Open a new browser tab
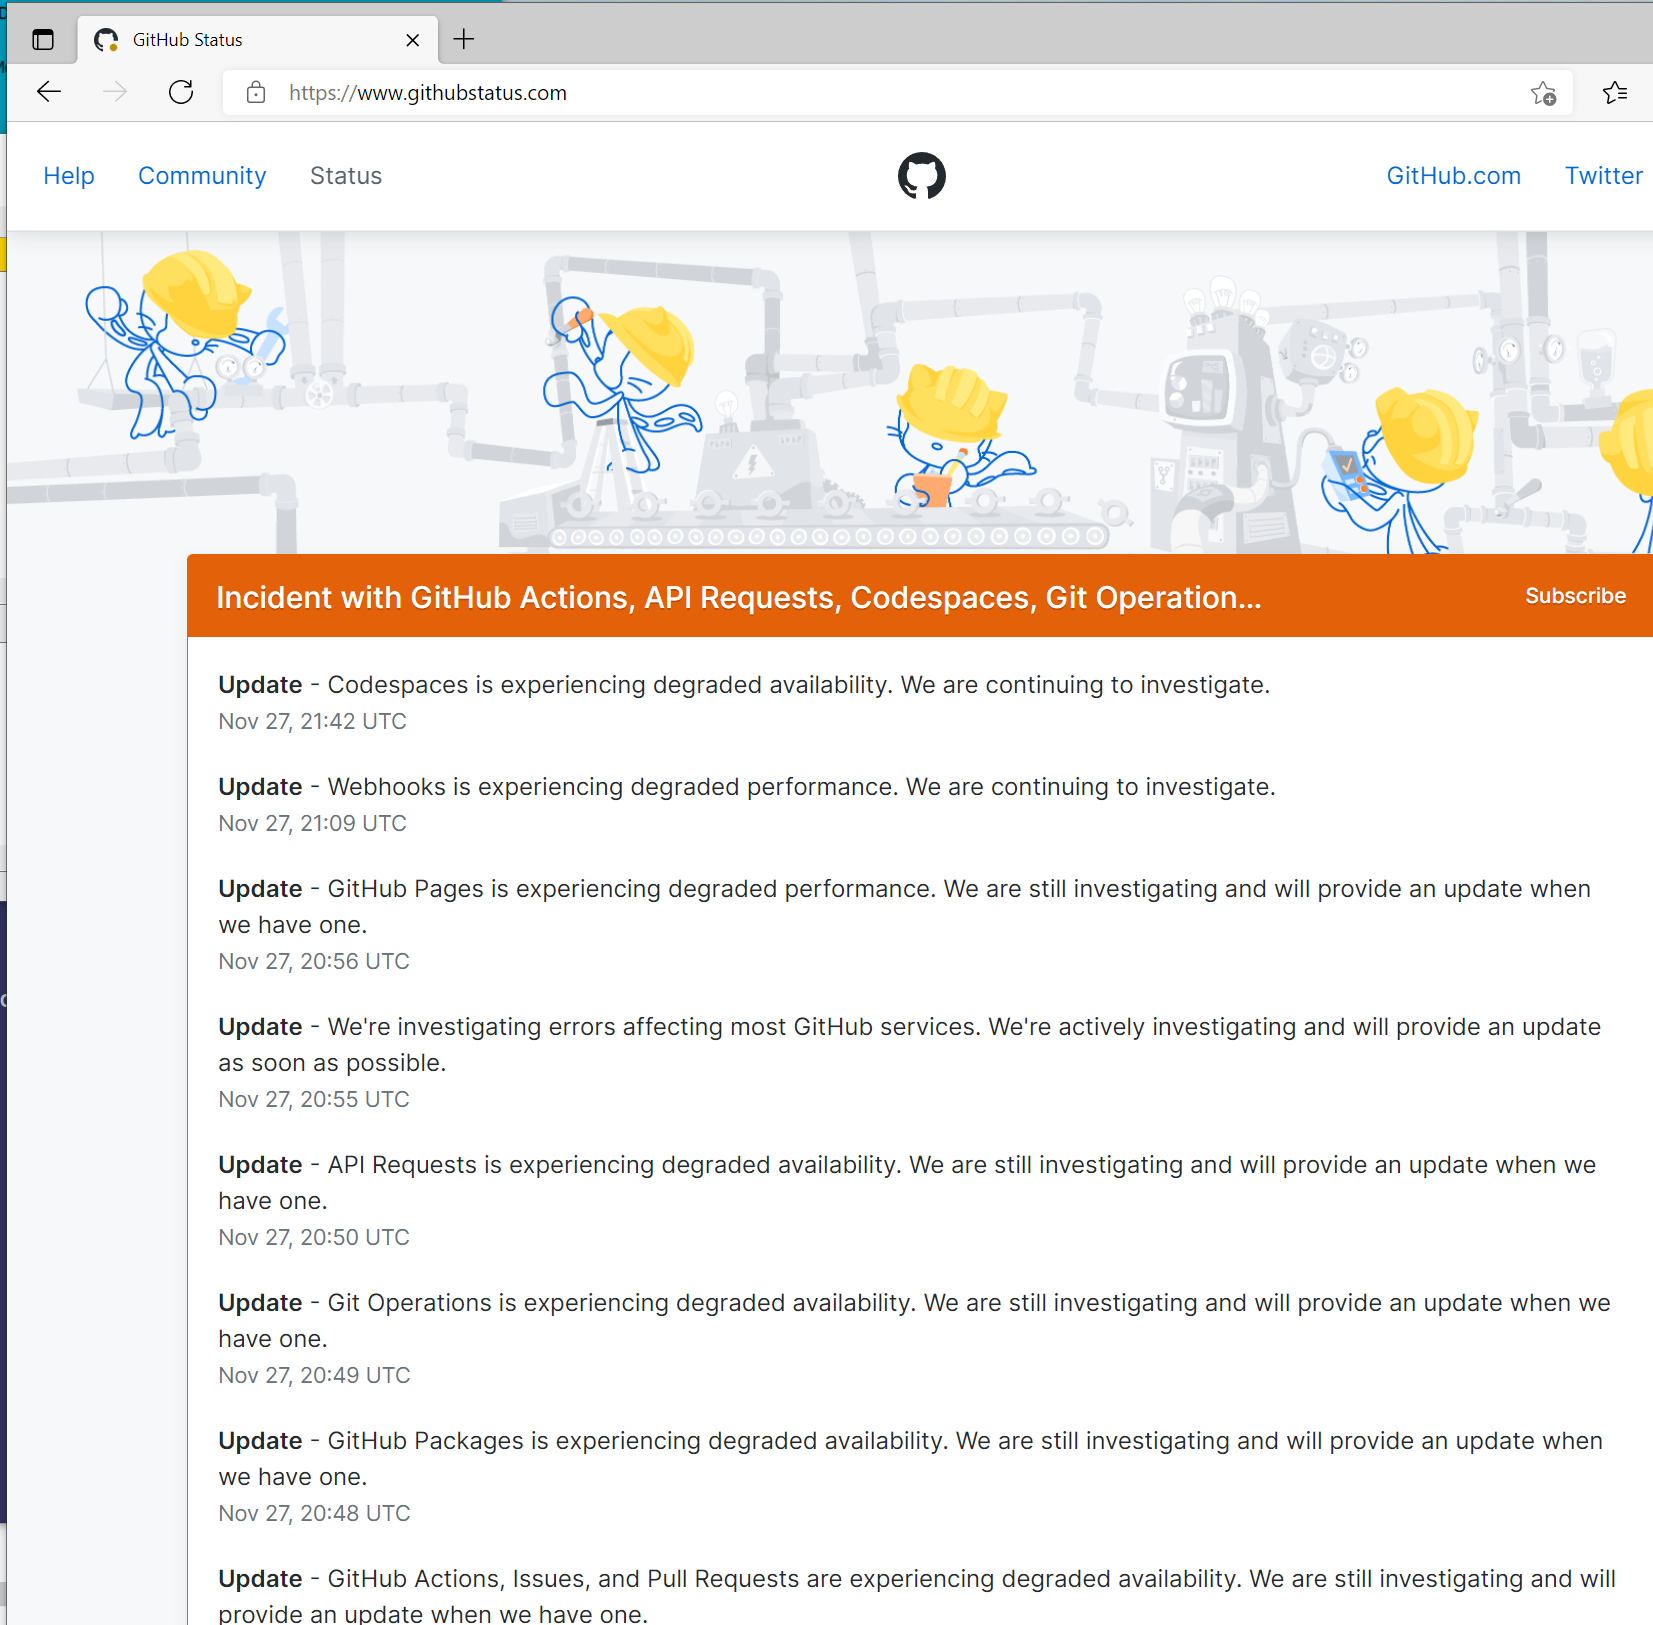This screenshot has height=1625, width=1653. 464,40
